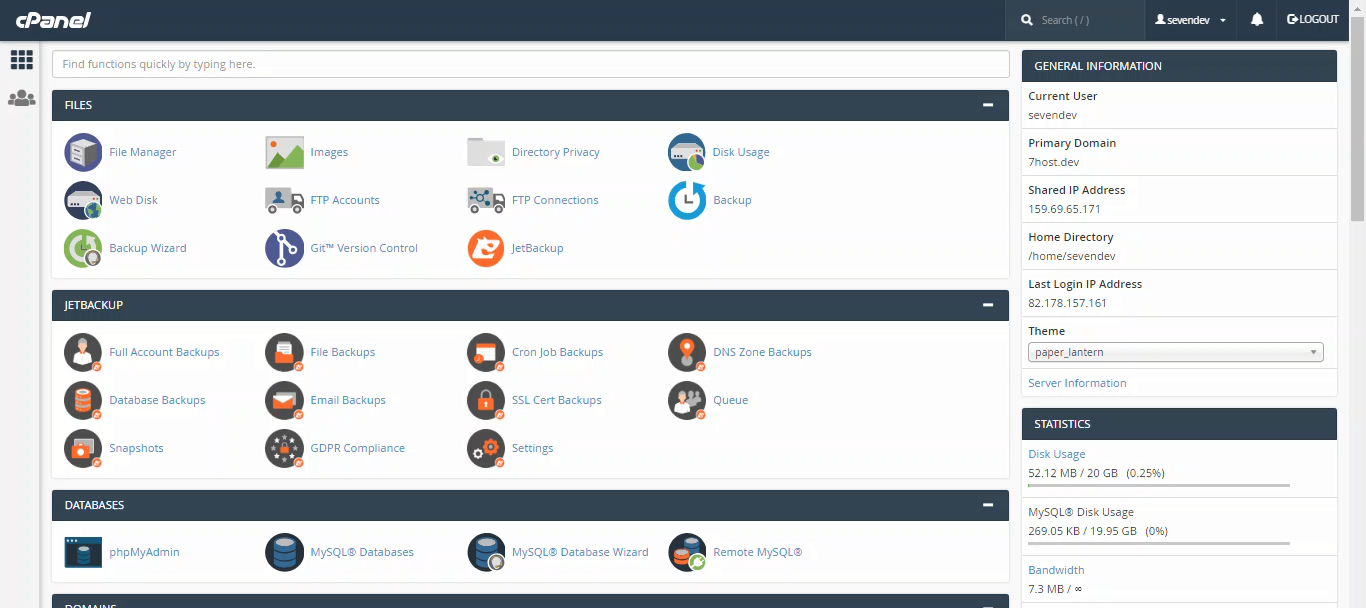Screen dimensions: 1366x608
Task: Click the Git Version Control icon
Action: (x=285, y=248)
